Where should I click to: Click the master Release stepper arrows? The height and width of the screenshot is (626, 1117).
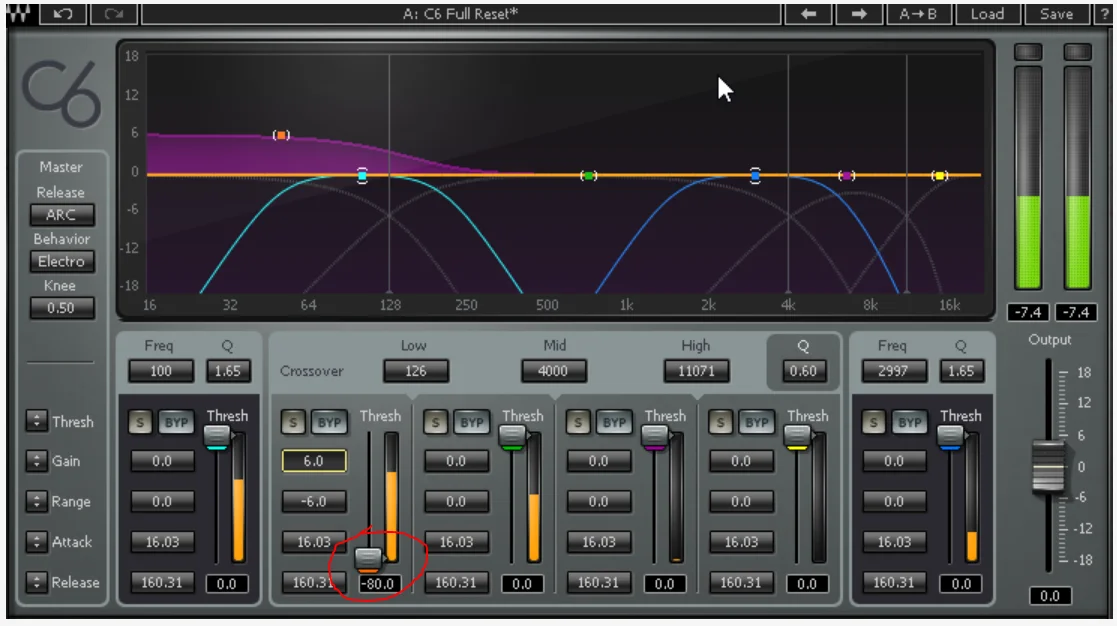pyautogui.click(x=36, y=582)
